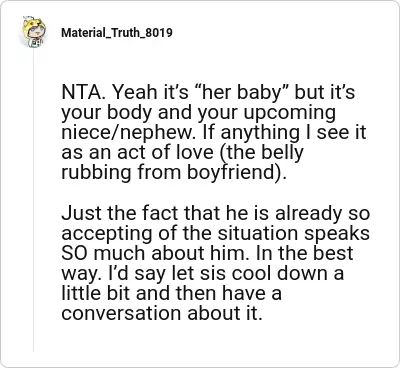The height and width of the screenshot is (368, 400).
Task: Click the line "rubbing from boyfriend)."
Action: (174, 173)
